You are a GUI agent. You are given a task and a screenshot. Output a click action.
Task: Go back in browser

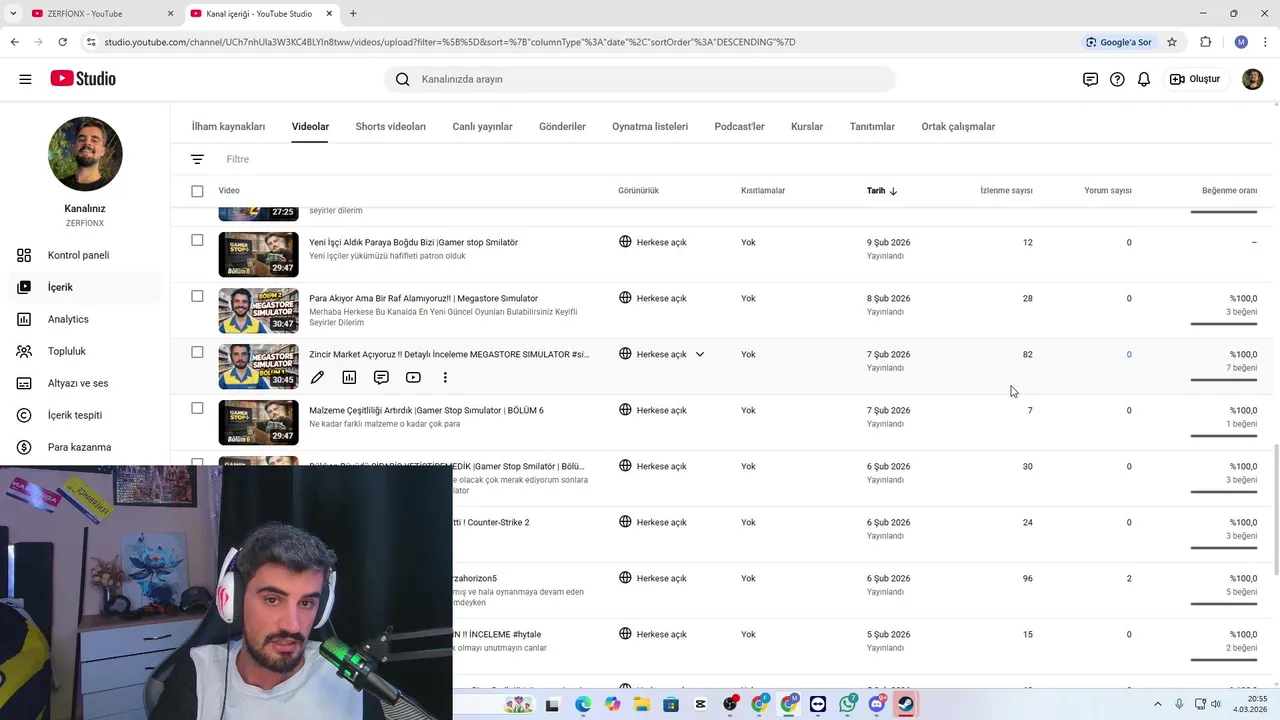[x=14, y=42]
